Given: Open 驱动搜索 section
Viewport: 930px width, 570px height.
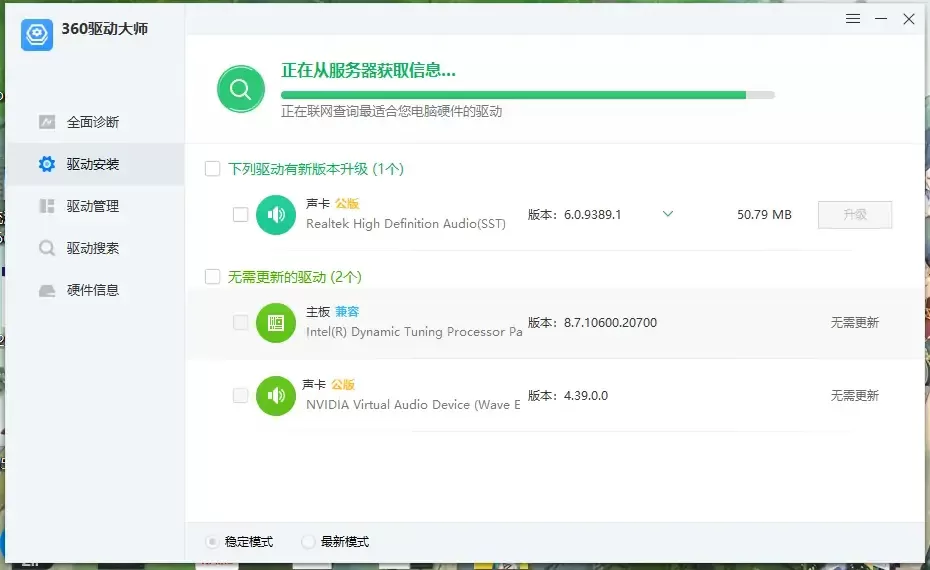Looking at the screenshot, I should click(x=95, y=248).
